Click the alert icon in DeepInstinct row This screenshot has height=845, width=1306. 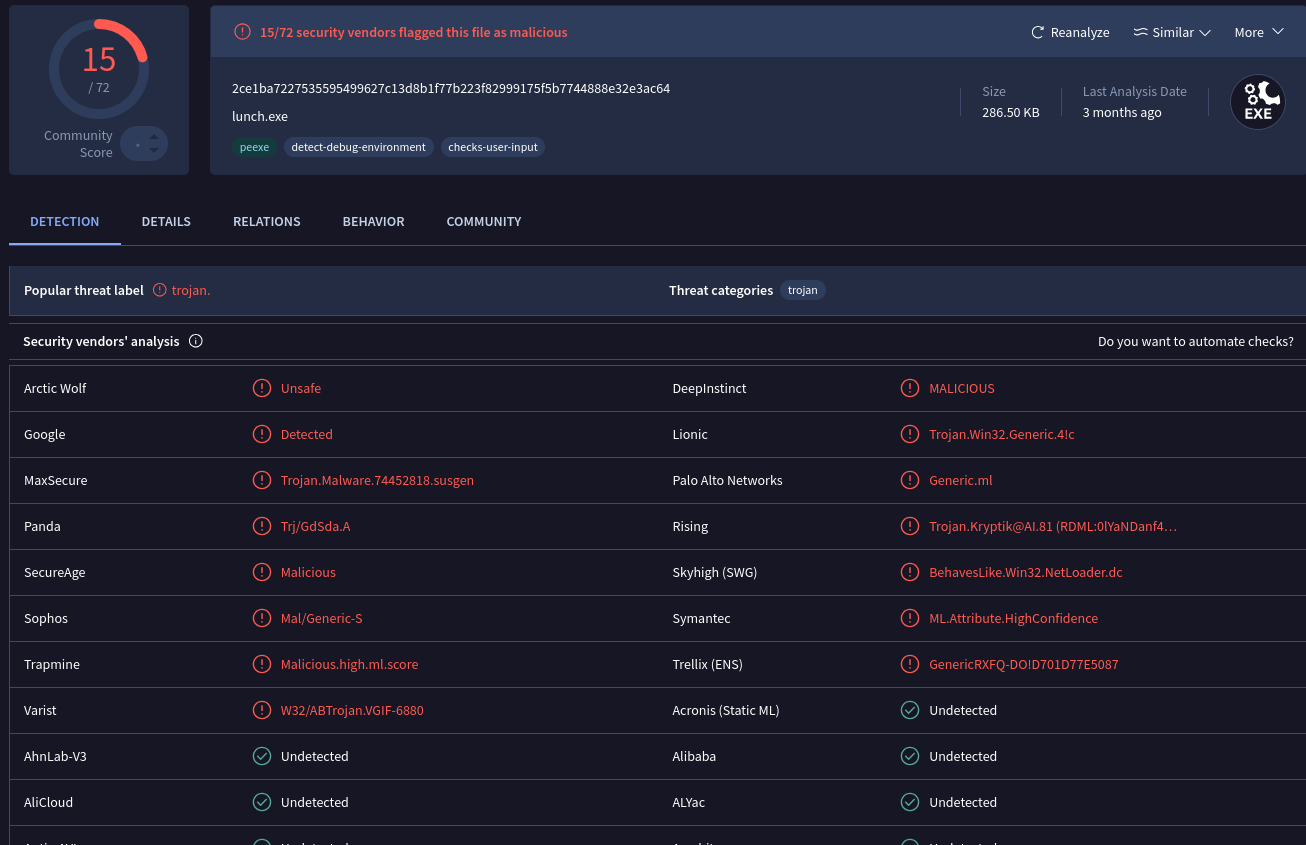pyautogui.click(x=910, y=388)
